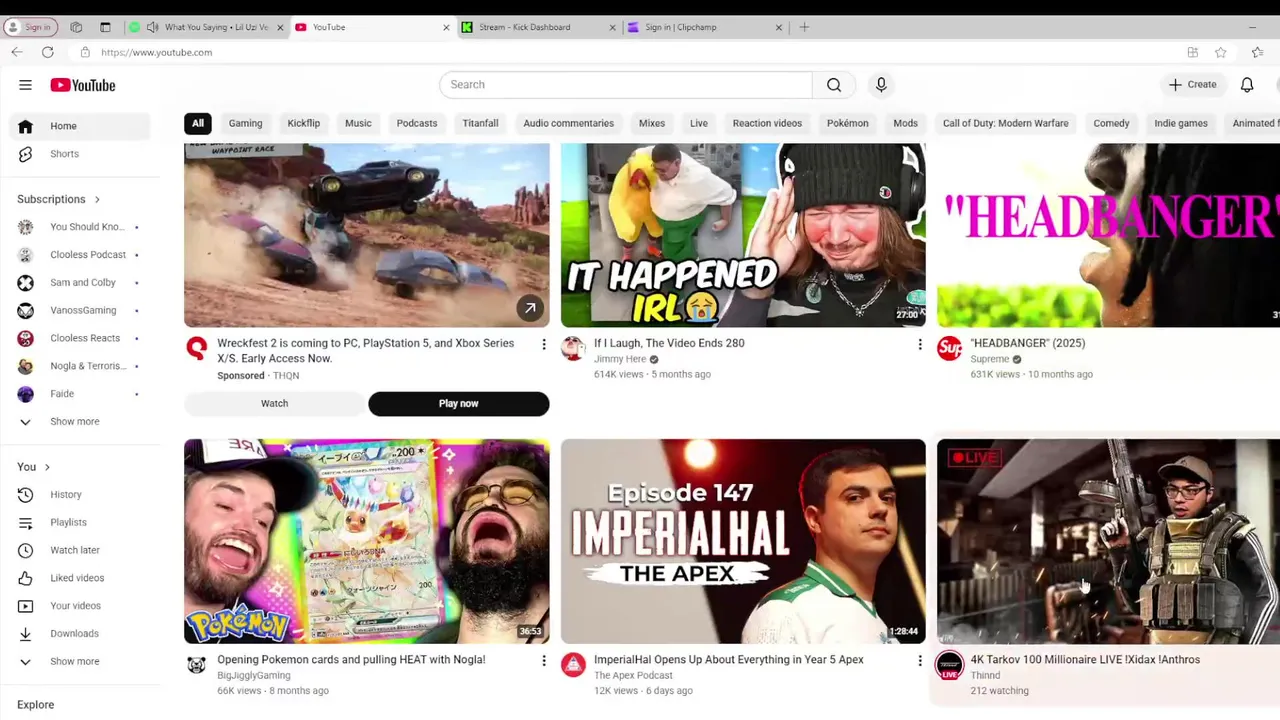Select Indie games filter chip
Image resolution: width=1280 pixels, height=720 pixels.
click(x=1181, y=123)
